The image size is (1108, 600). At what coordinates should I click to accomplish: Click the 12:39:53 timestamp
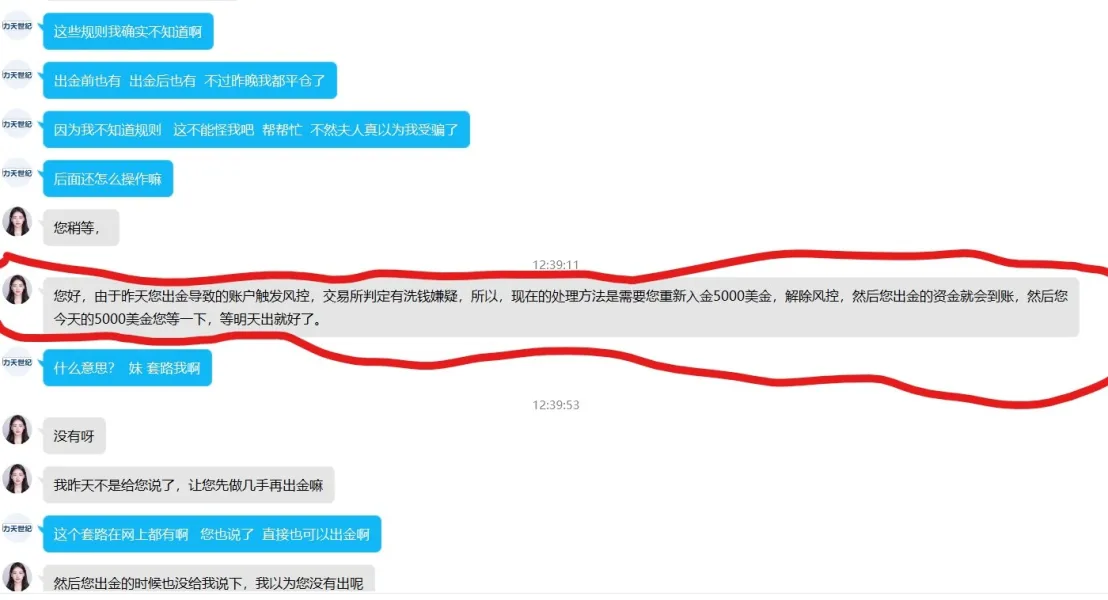(x=555, y=405)
